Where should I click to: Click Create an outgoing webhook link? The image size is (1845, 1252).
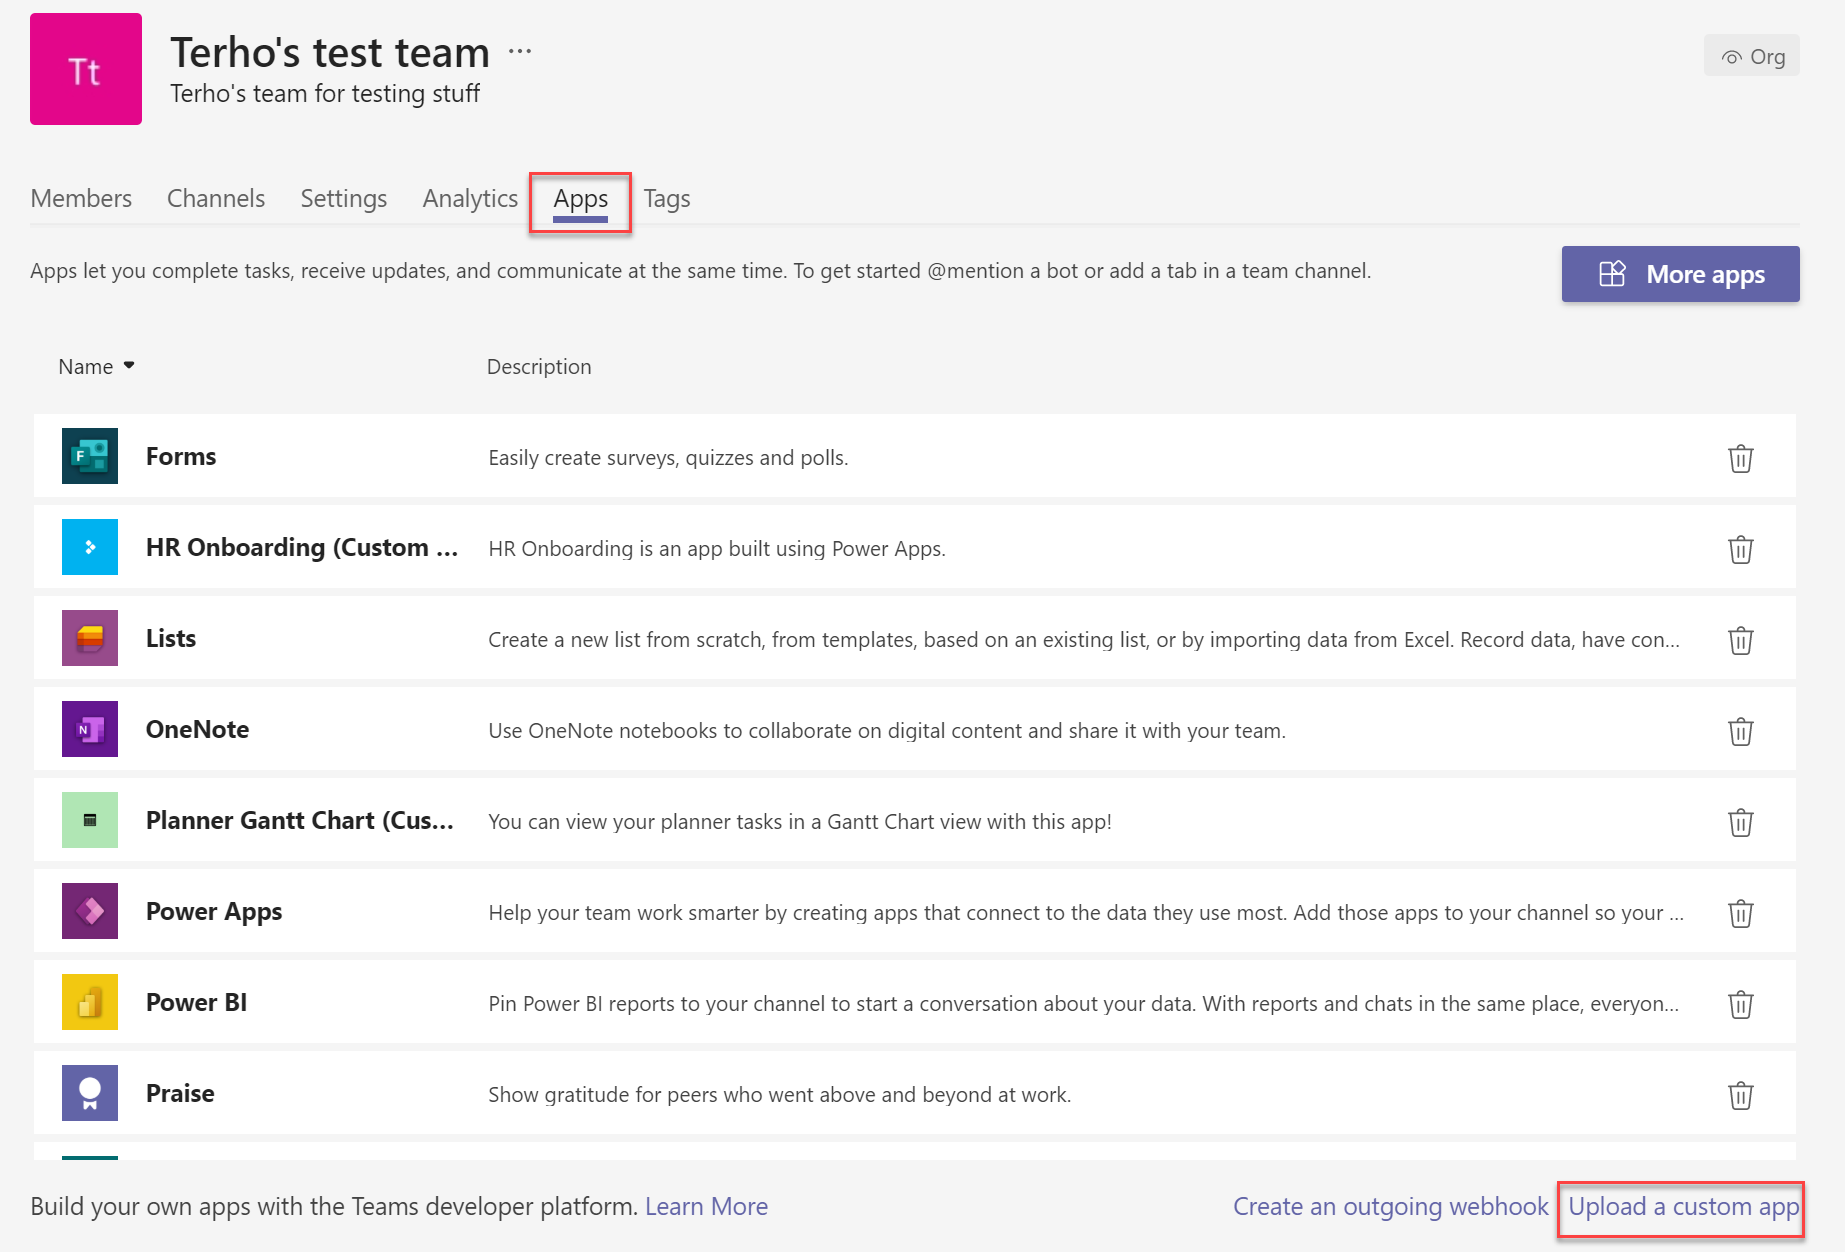tap(1390, 1207)
